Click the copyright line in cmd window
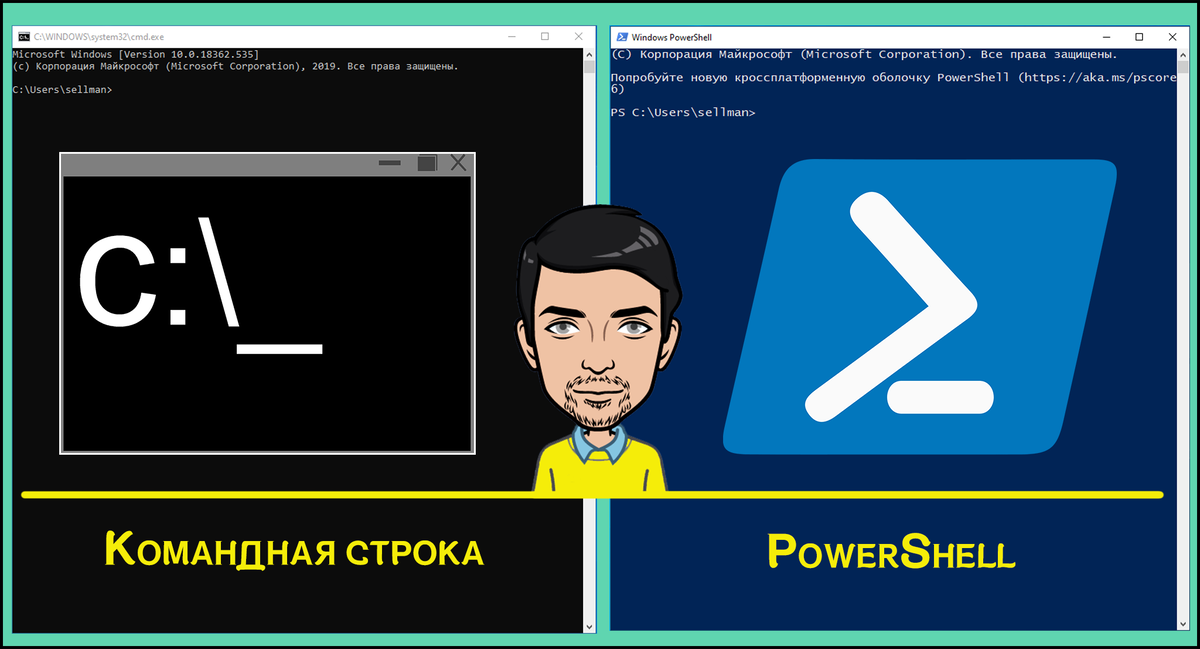Viewport: 1200px width, 649px height. point(235,66)
